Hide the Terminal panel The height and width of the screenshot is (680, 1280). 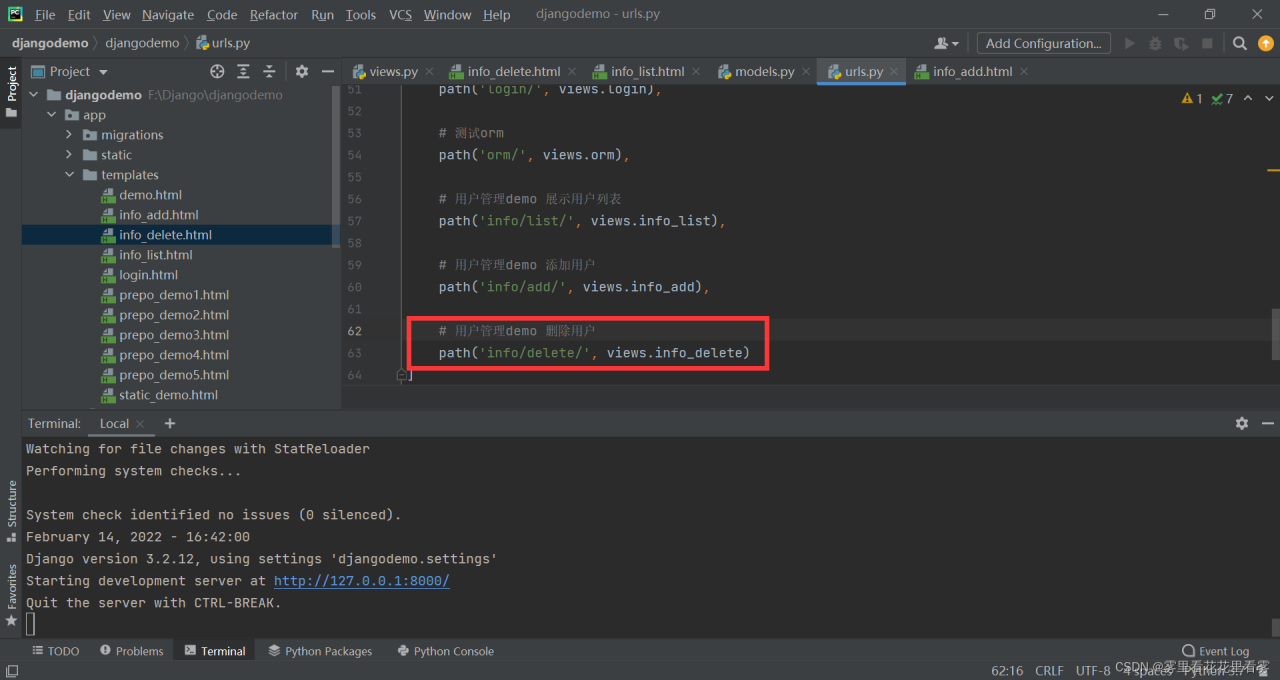point(1268,423)
